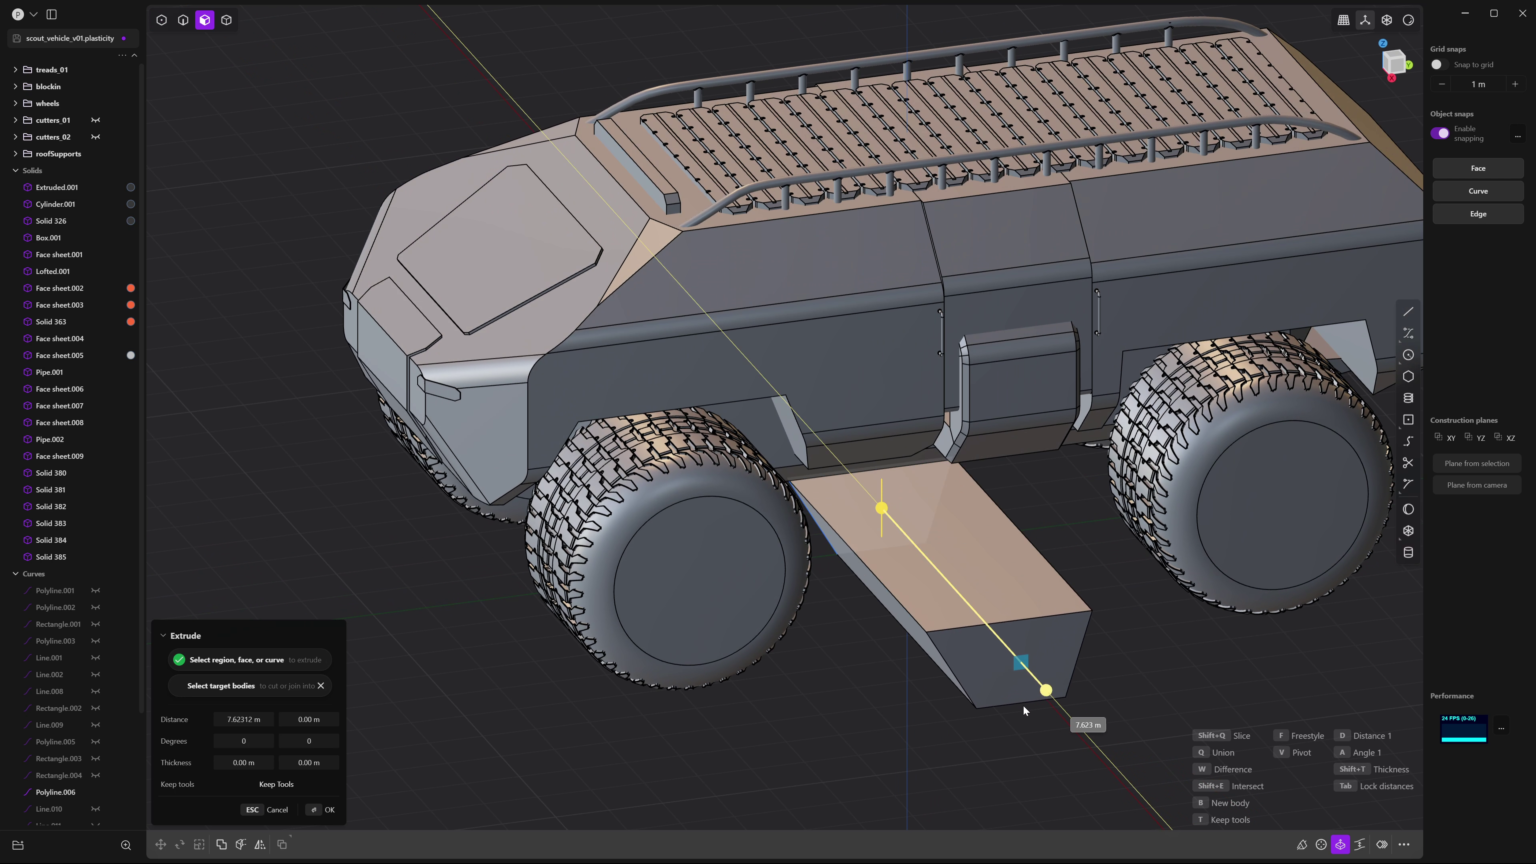Image resolution: width=1536 pixels, height=864 pixels.
Task: Select the Sphere primitive tool
Action: [1408, 509]
